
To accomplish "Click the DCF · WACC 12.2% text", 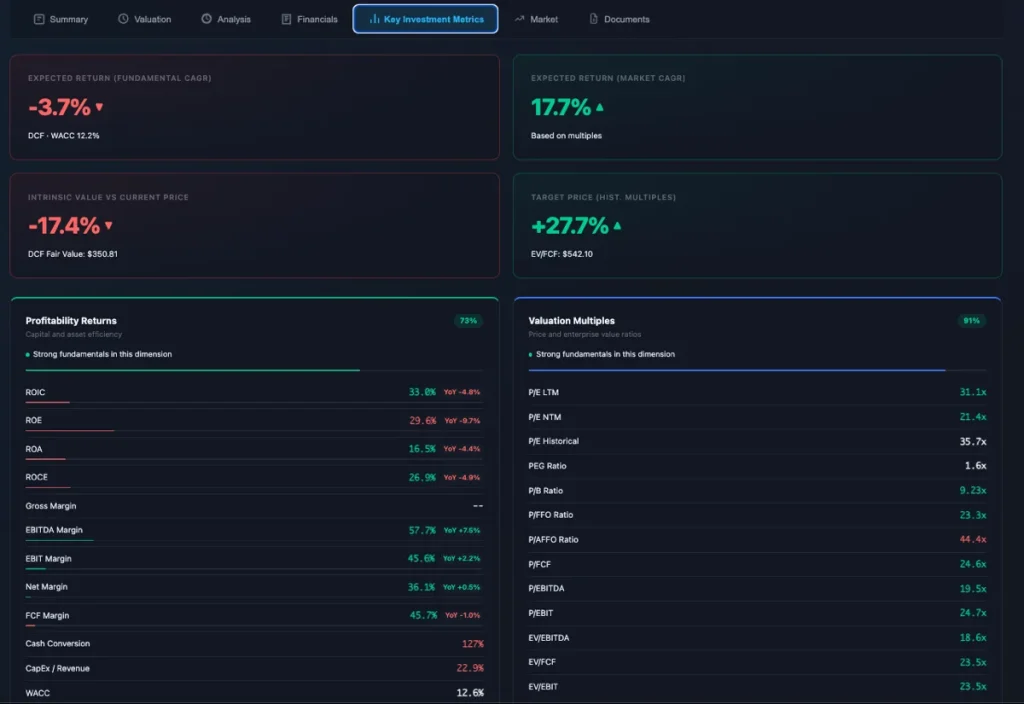I will 63,136.
